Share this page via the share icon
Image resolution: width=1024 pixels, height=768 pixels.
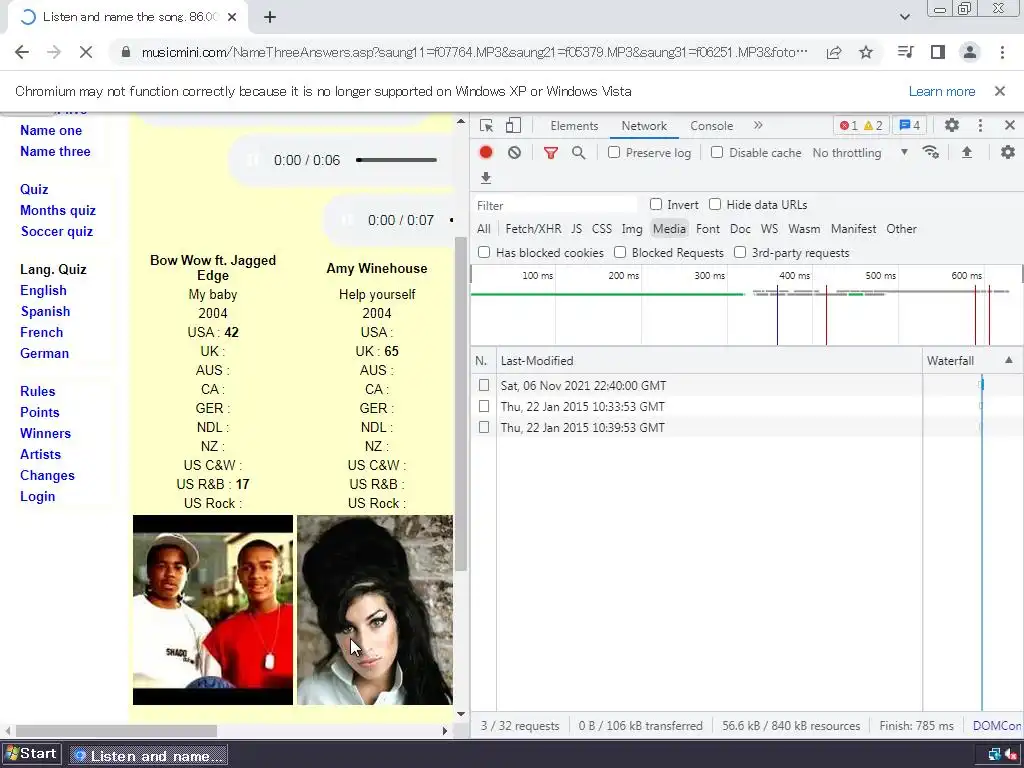[x=834, y=52]
